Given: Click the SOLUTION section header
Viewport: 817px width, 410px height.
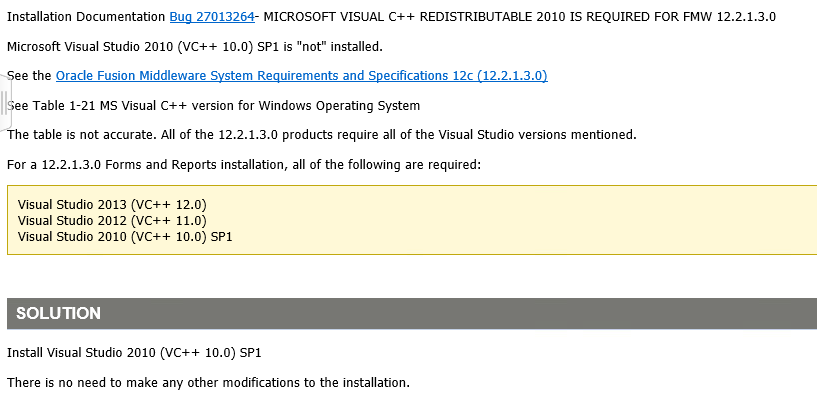Looking at the screenshot, I should pos(58,313).
